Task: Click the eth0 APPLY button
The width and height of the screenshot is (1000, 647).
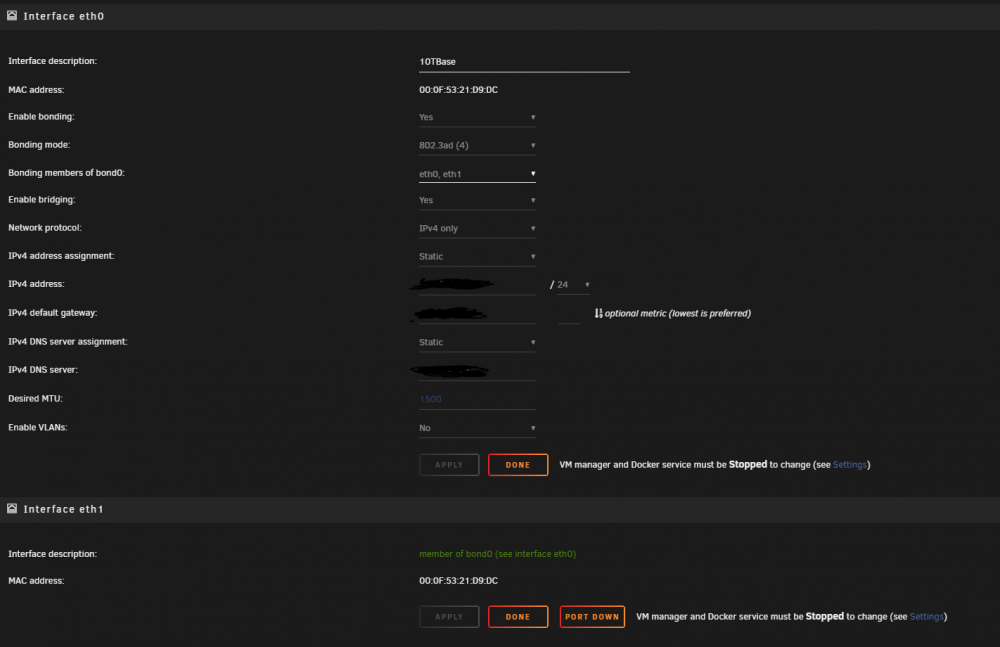Action: (449, 465)
